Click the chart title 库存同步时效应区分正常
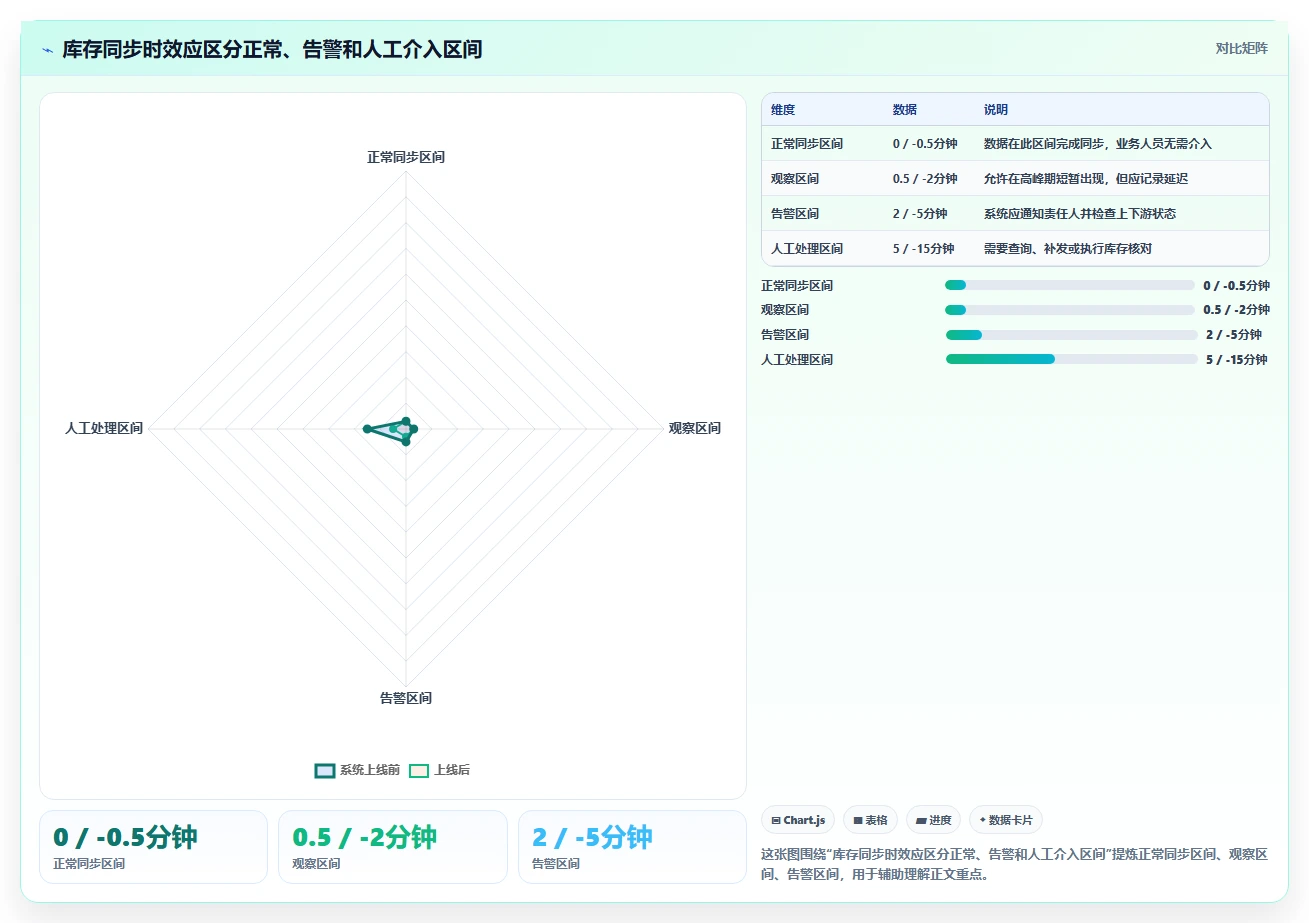This screenshot has height=923, width=1309. 272,50
